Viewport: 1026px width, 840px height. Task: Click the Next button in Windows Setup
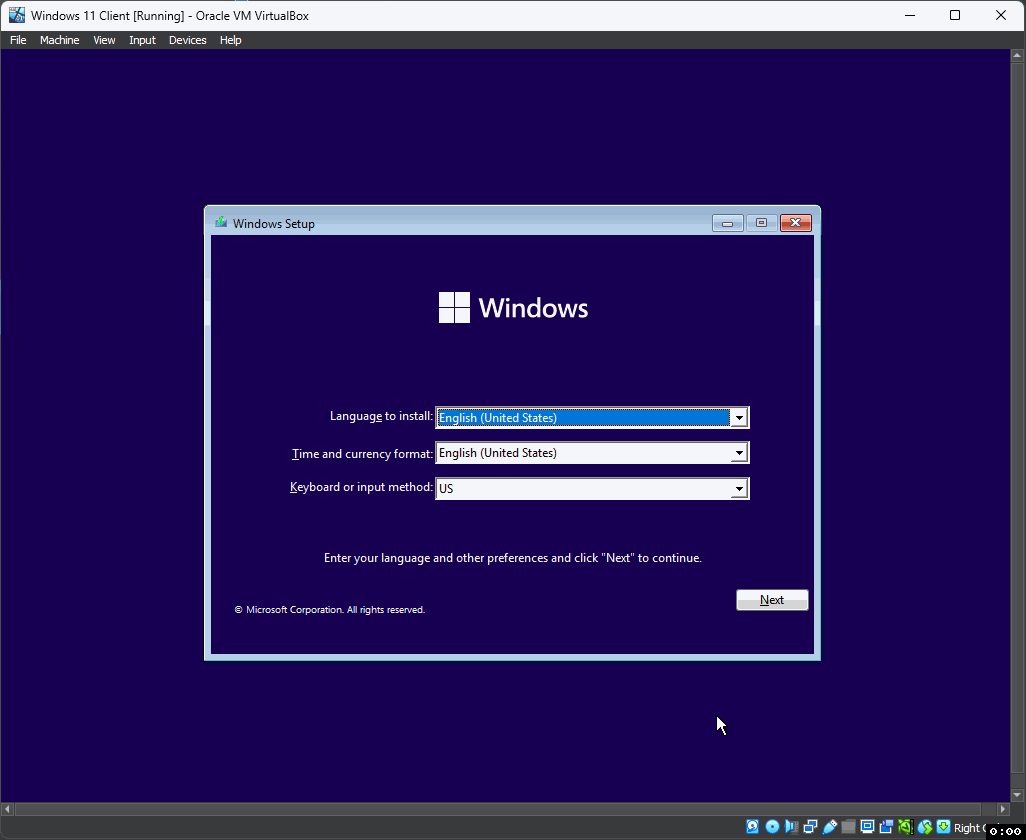click(x=772, y=599)
